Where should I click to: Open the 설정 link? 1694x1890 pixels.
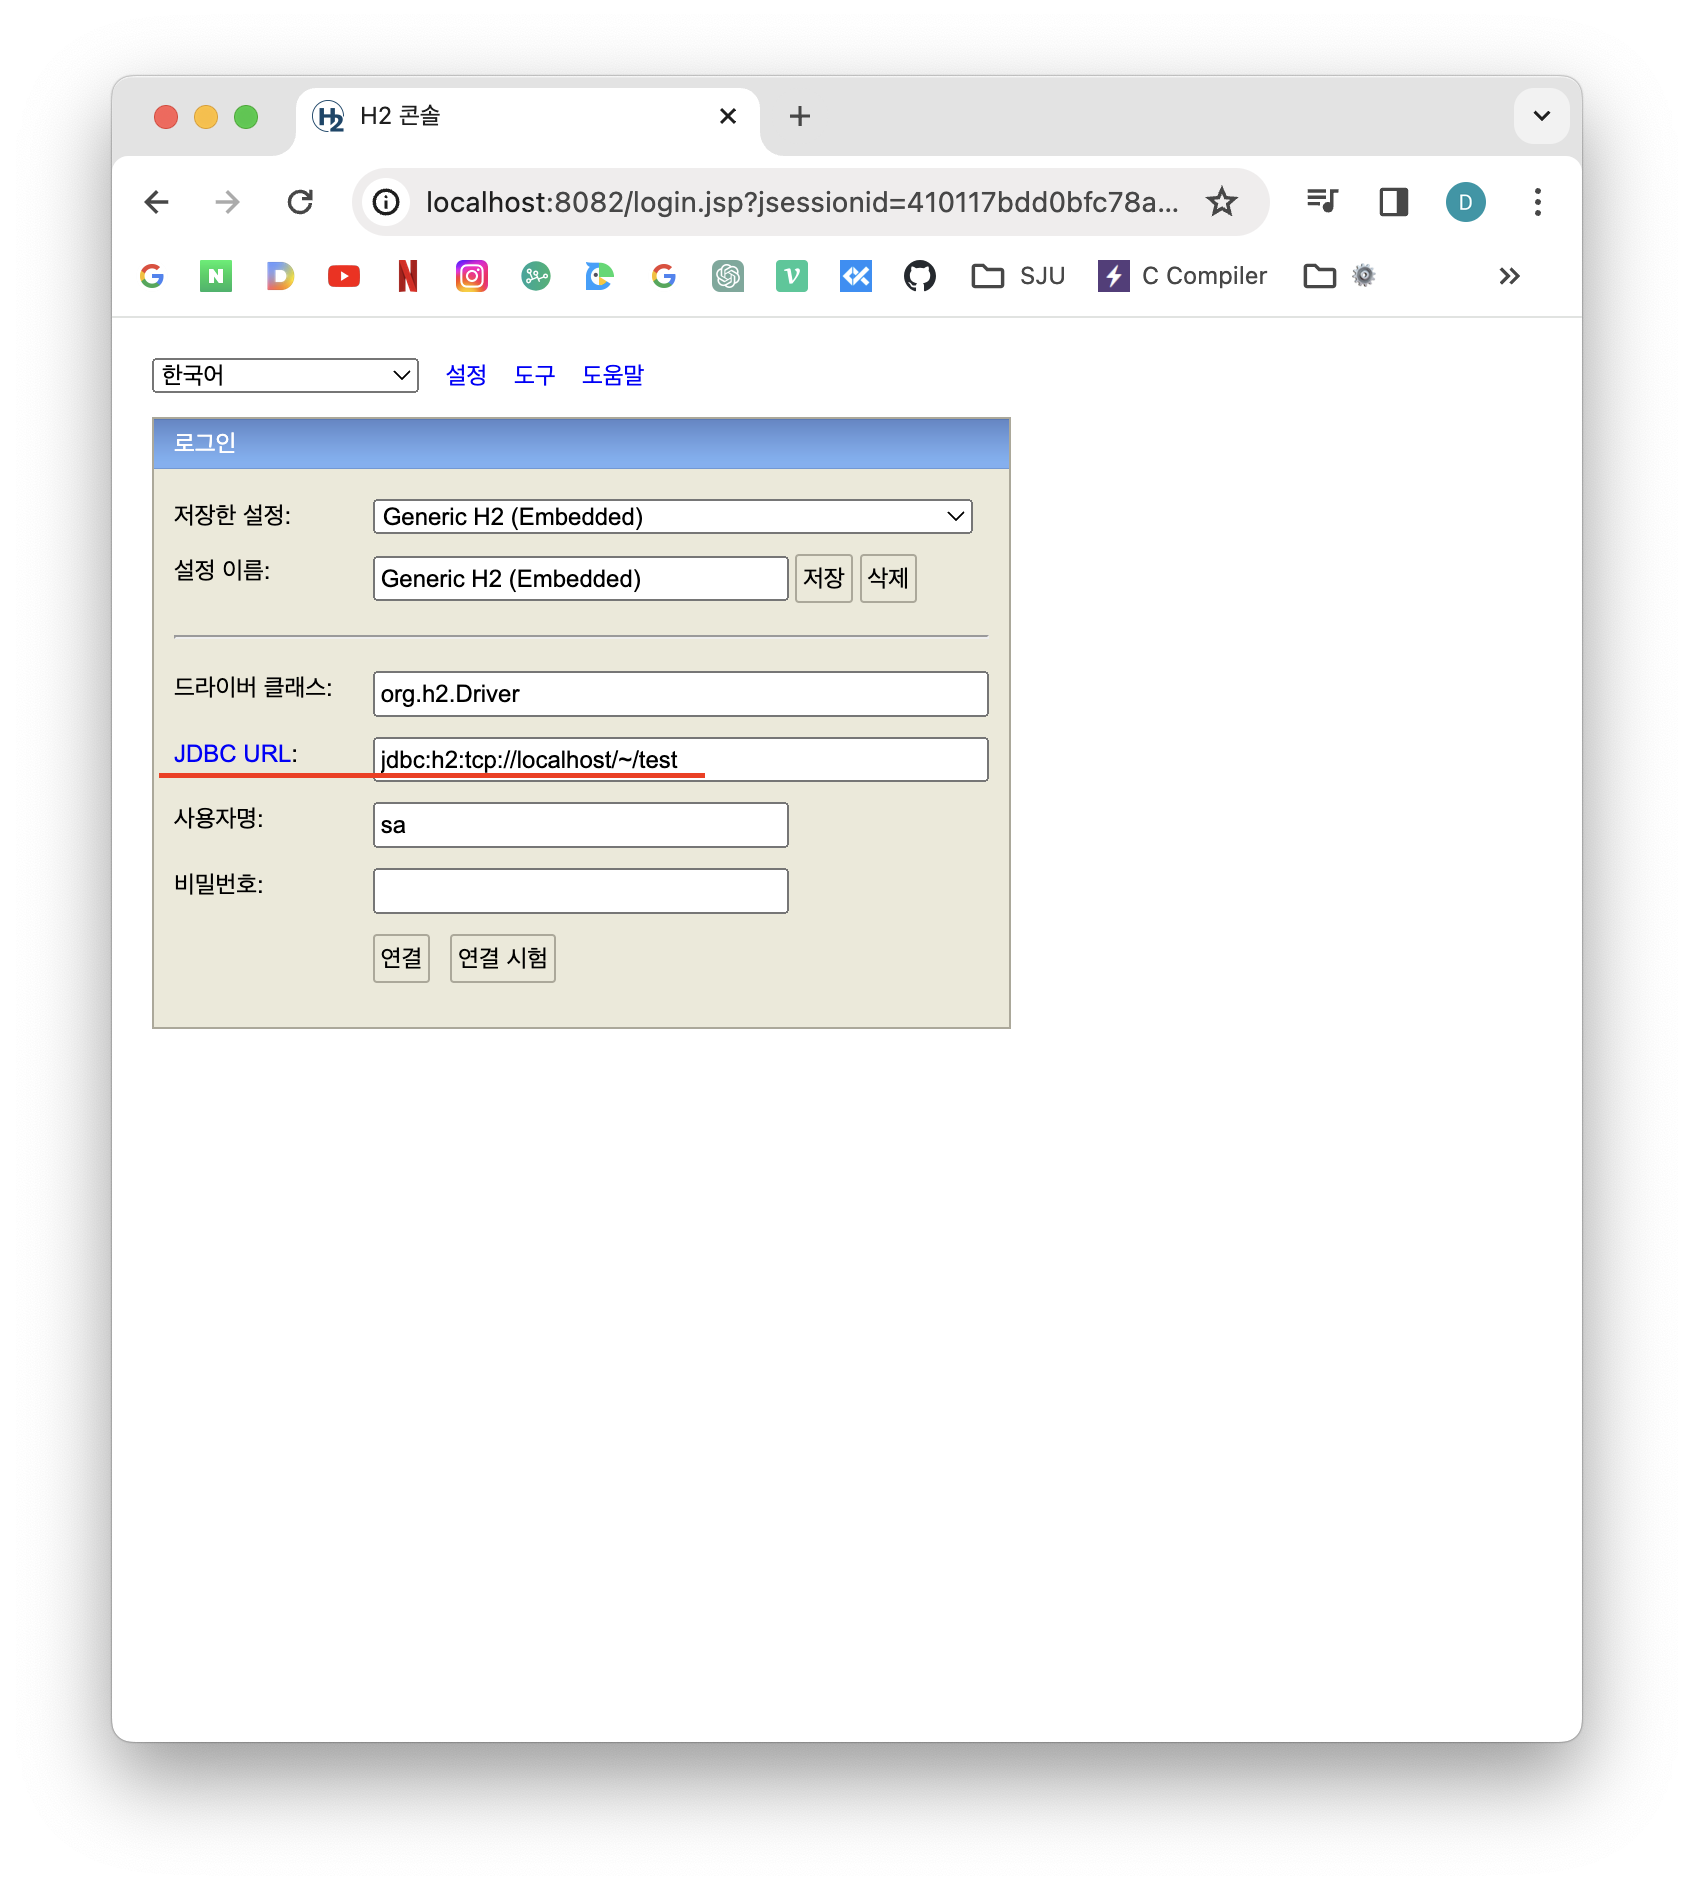coord(466,375)
